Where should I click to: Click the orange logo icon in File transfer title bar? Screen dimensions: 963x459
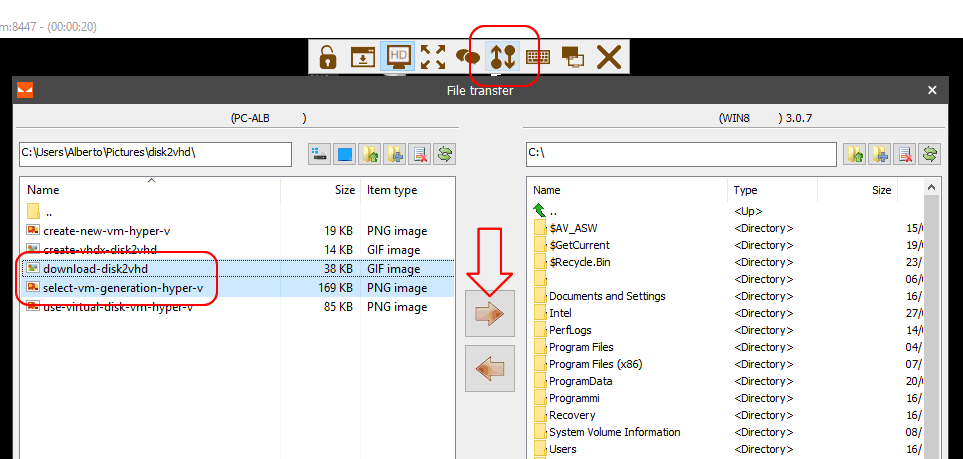click(25, 90)
